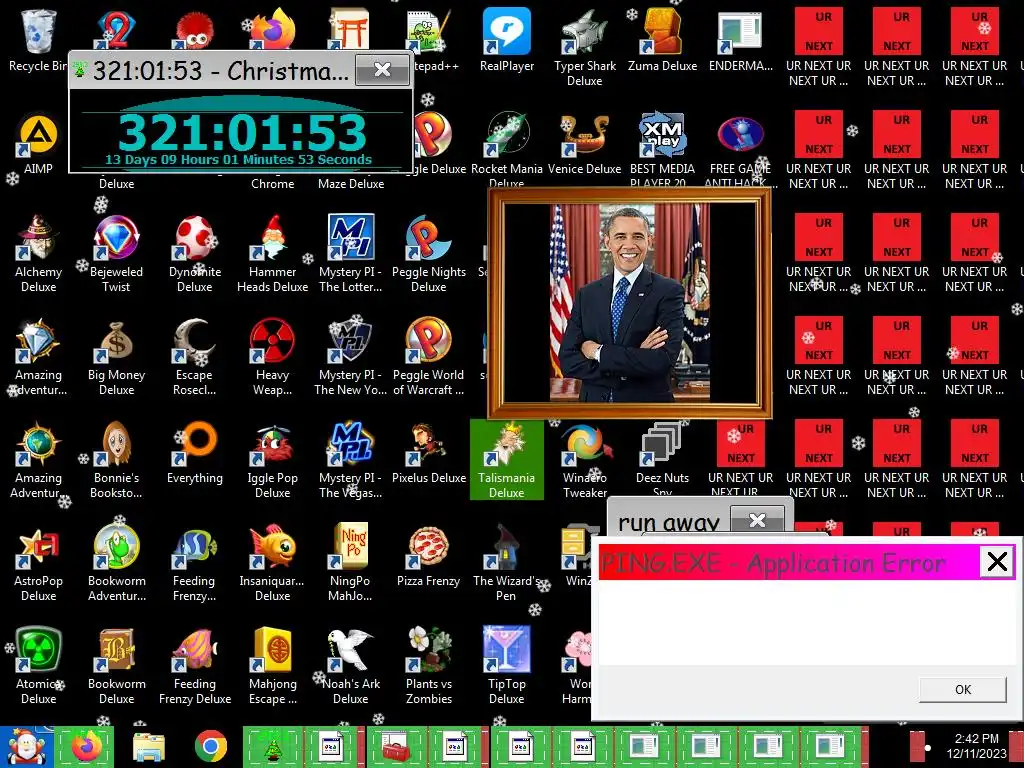Open The Wizard's Pen shortcut
Screen dimensions: 1024x768
pyautogui.click(x=507, y=562)
